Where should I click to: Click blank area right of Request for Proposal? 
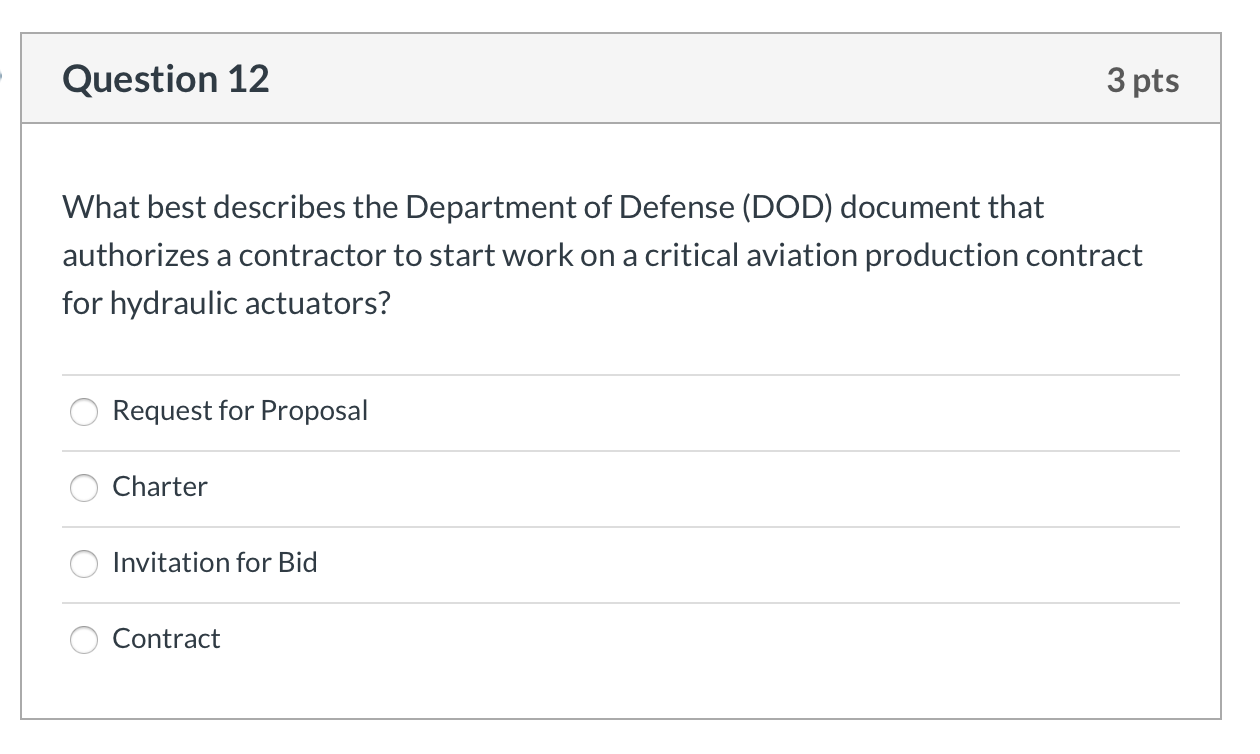(780, 412)
